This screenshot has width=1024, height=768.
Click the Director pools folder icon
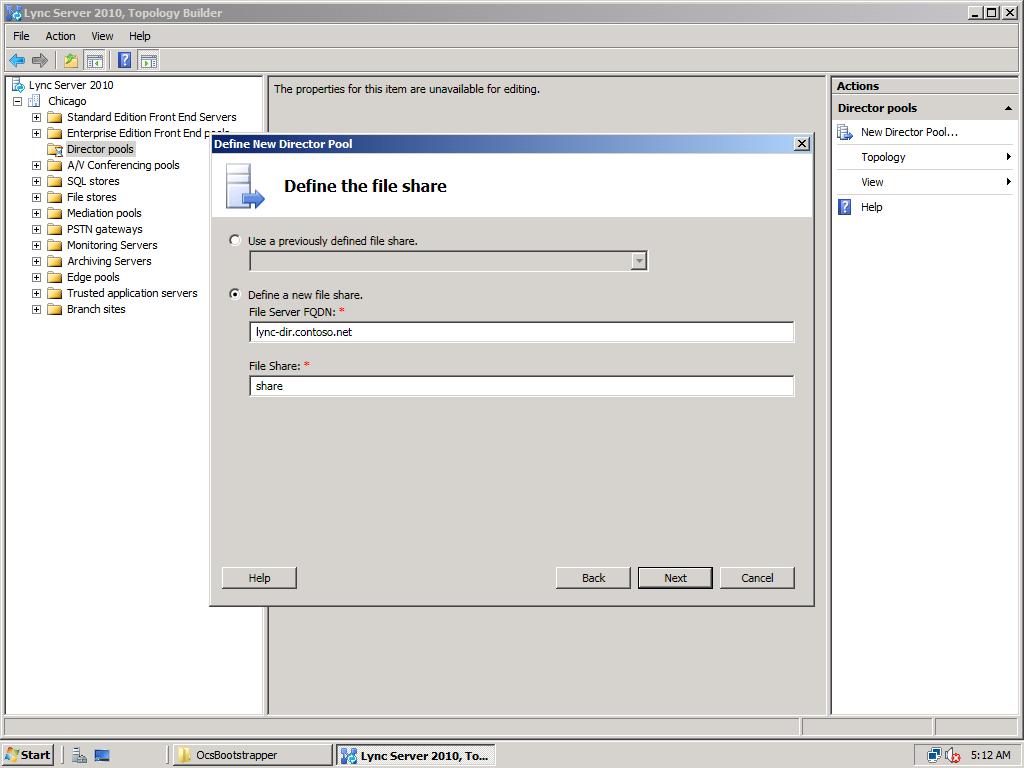[56, 150]
